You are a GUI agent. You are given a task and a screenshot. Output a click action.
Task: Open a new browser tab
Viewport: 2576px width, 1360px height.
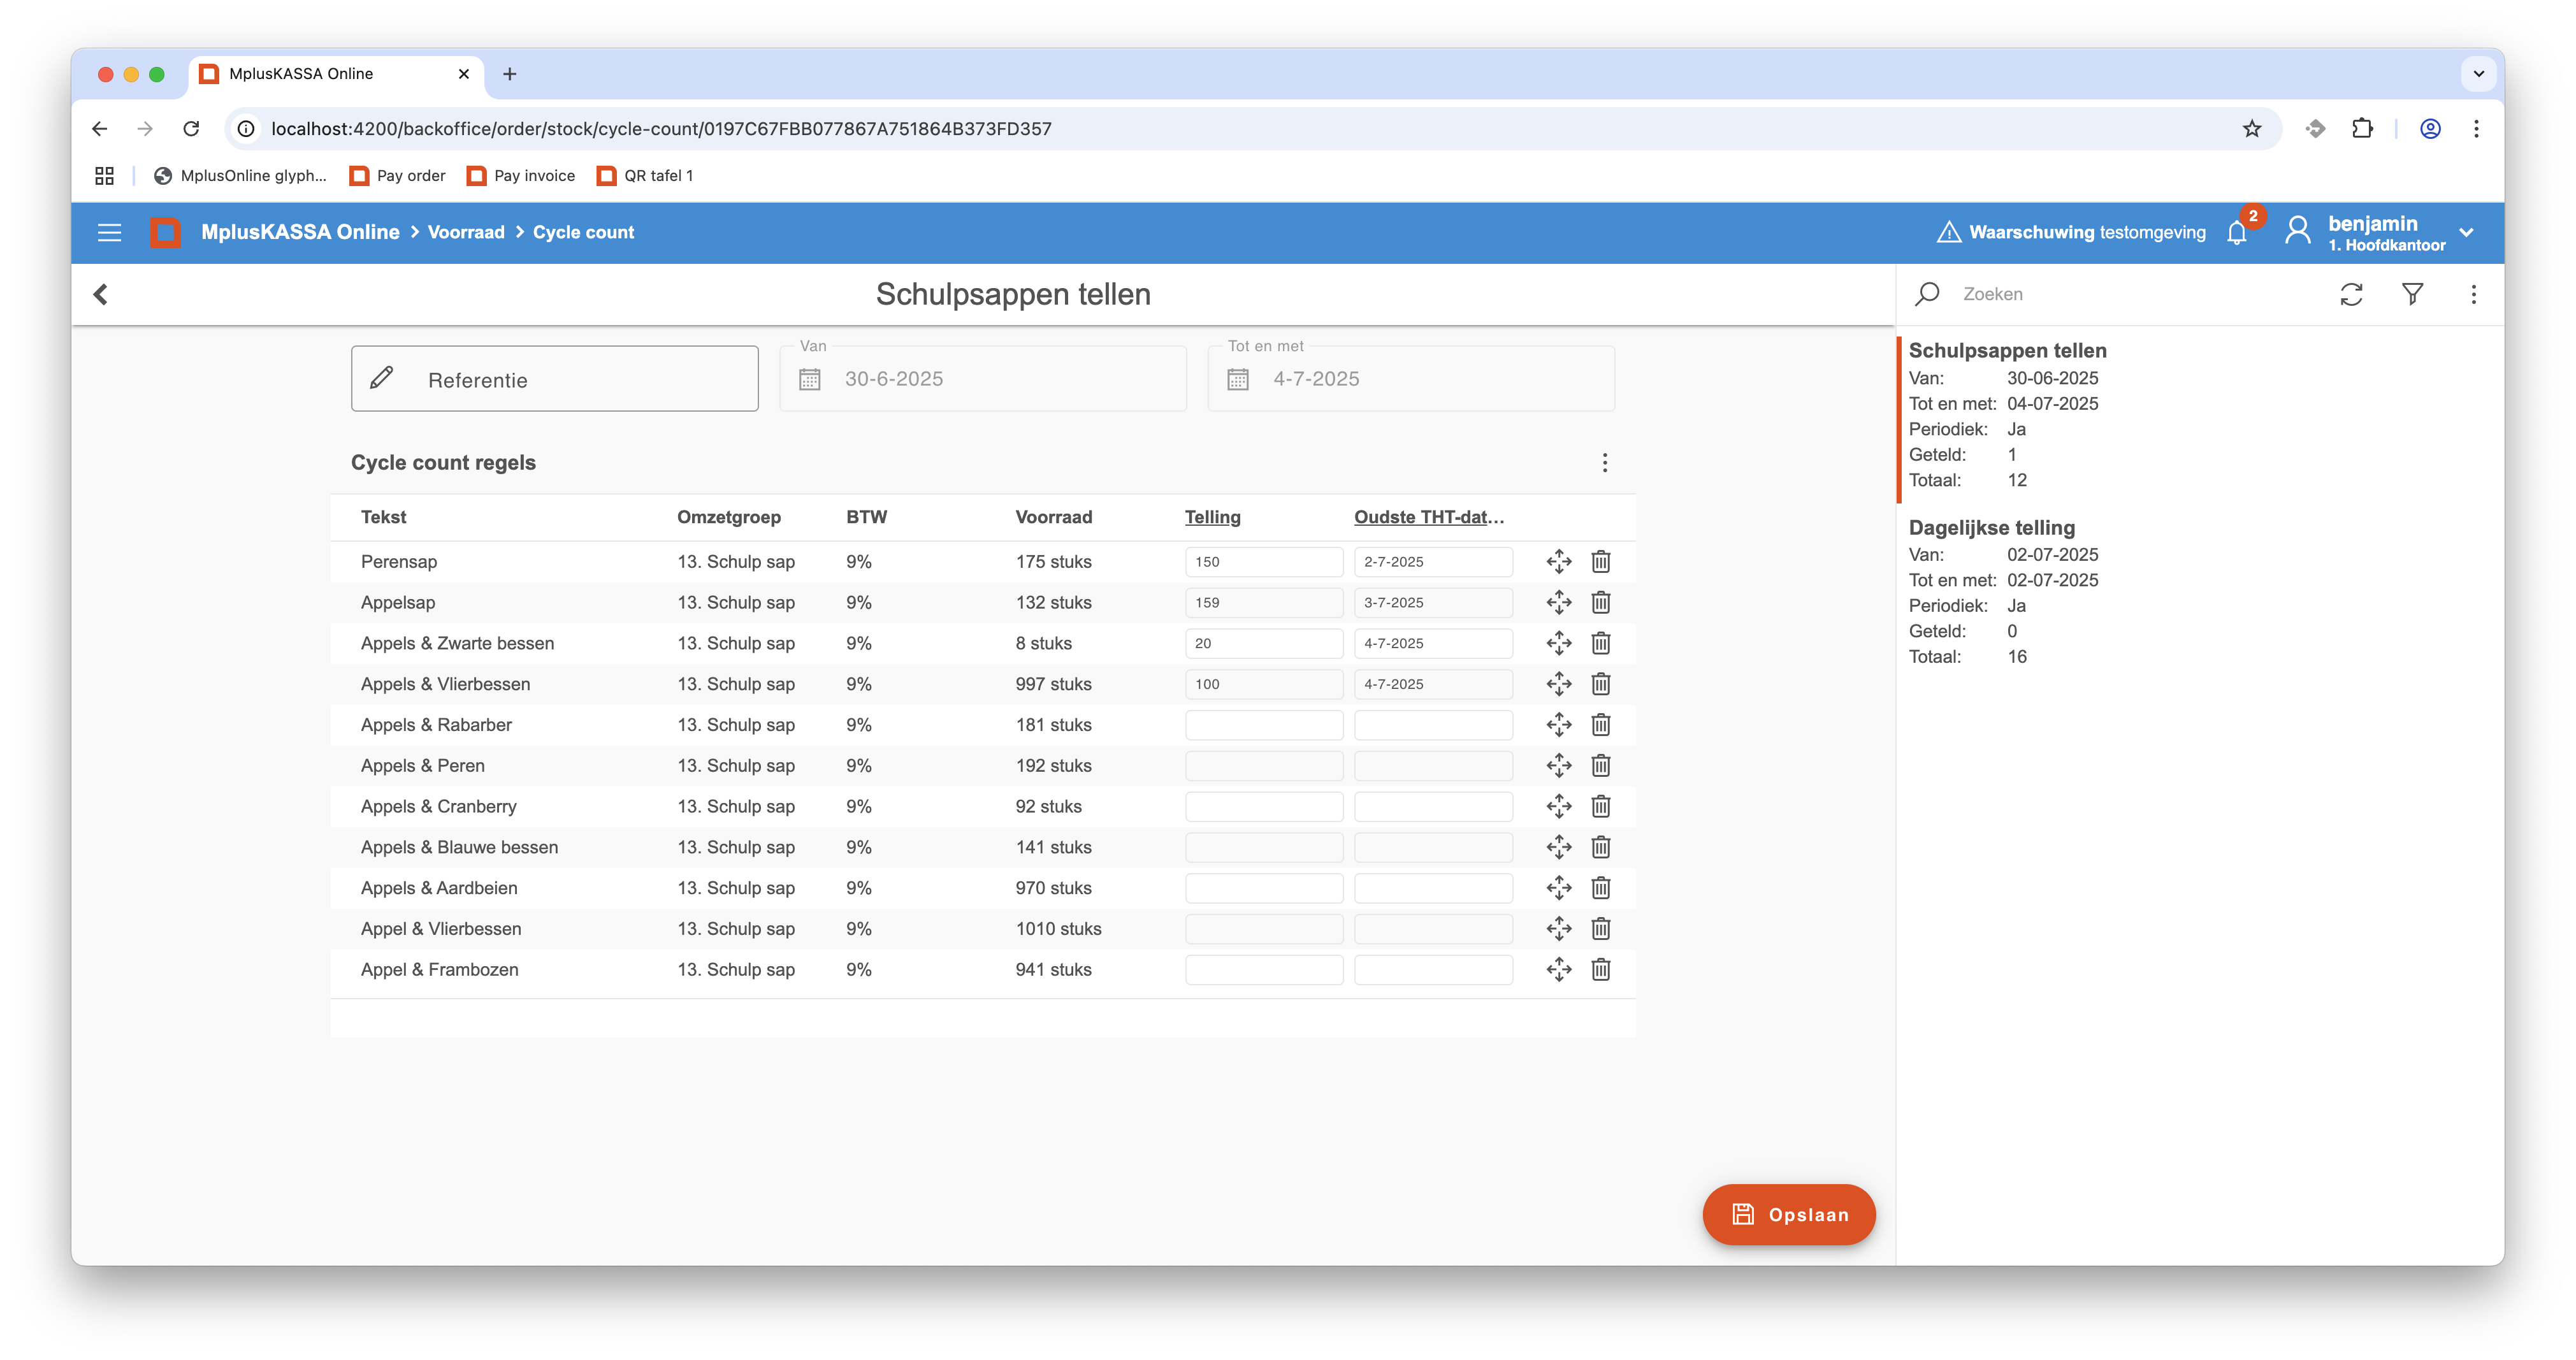point(509,74)
